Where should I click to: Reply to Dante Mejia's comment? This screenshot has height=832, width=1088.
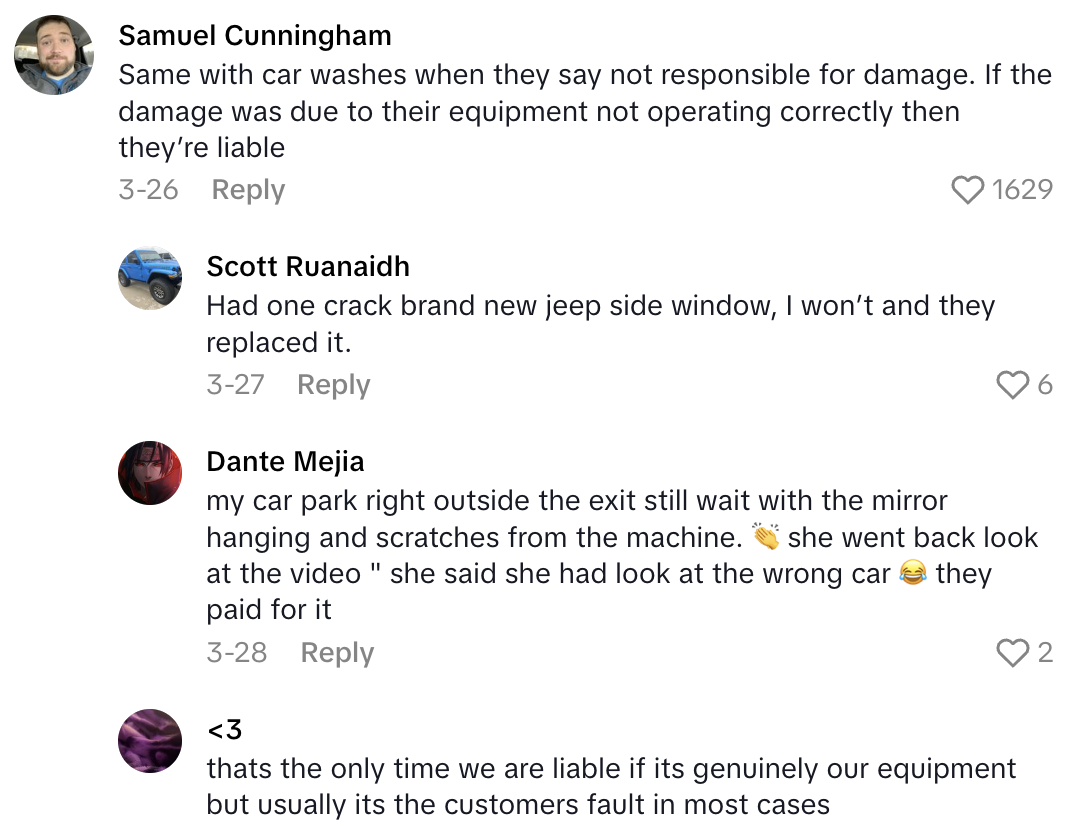(x=337, y=653)
